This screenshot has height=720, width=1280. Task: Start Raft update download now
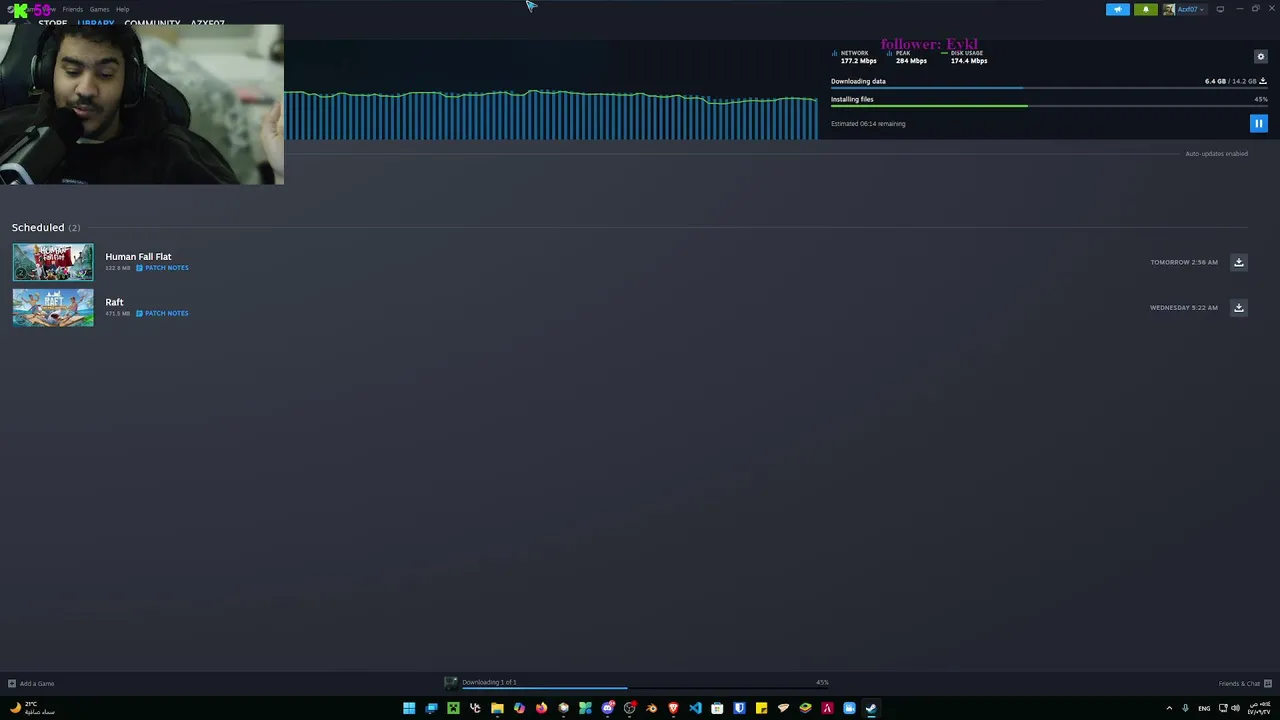pyautogui.click(x=1238, y=308)
